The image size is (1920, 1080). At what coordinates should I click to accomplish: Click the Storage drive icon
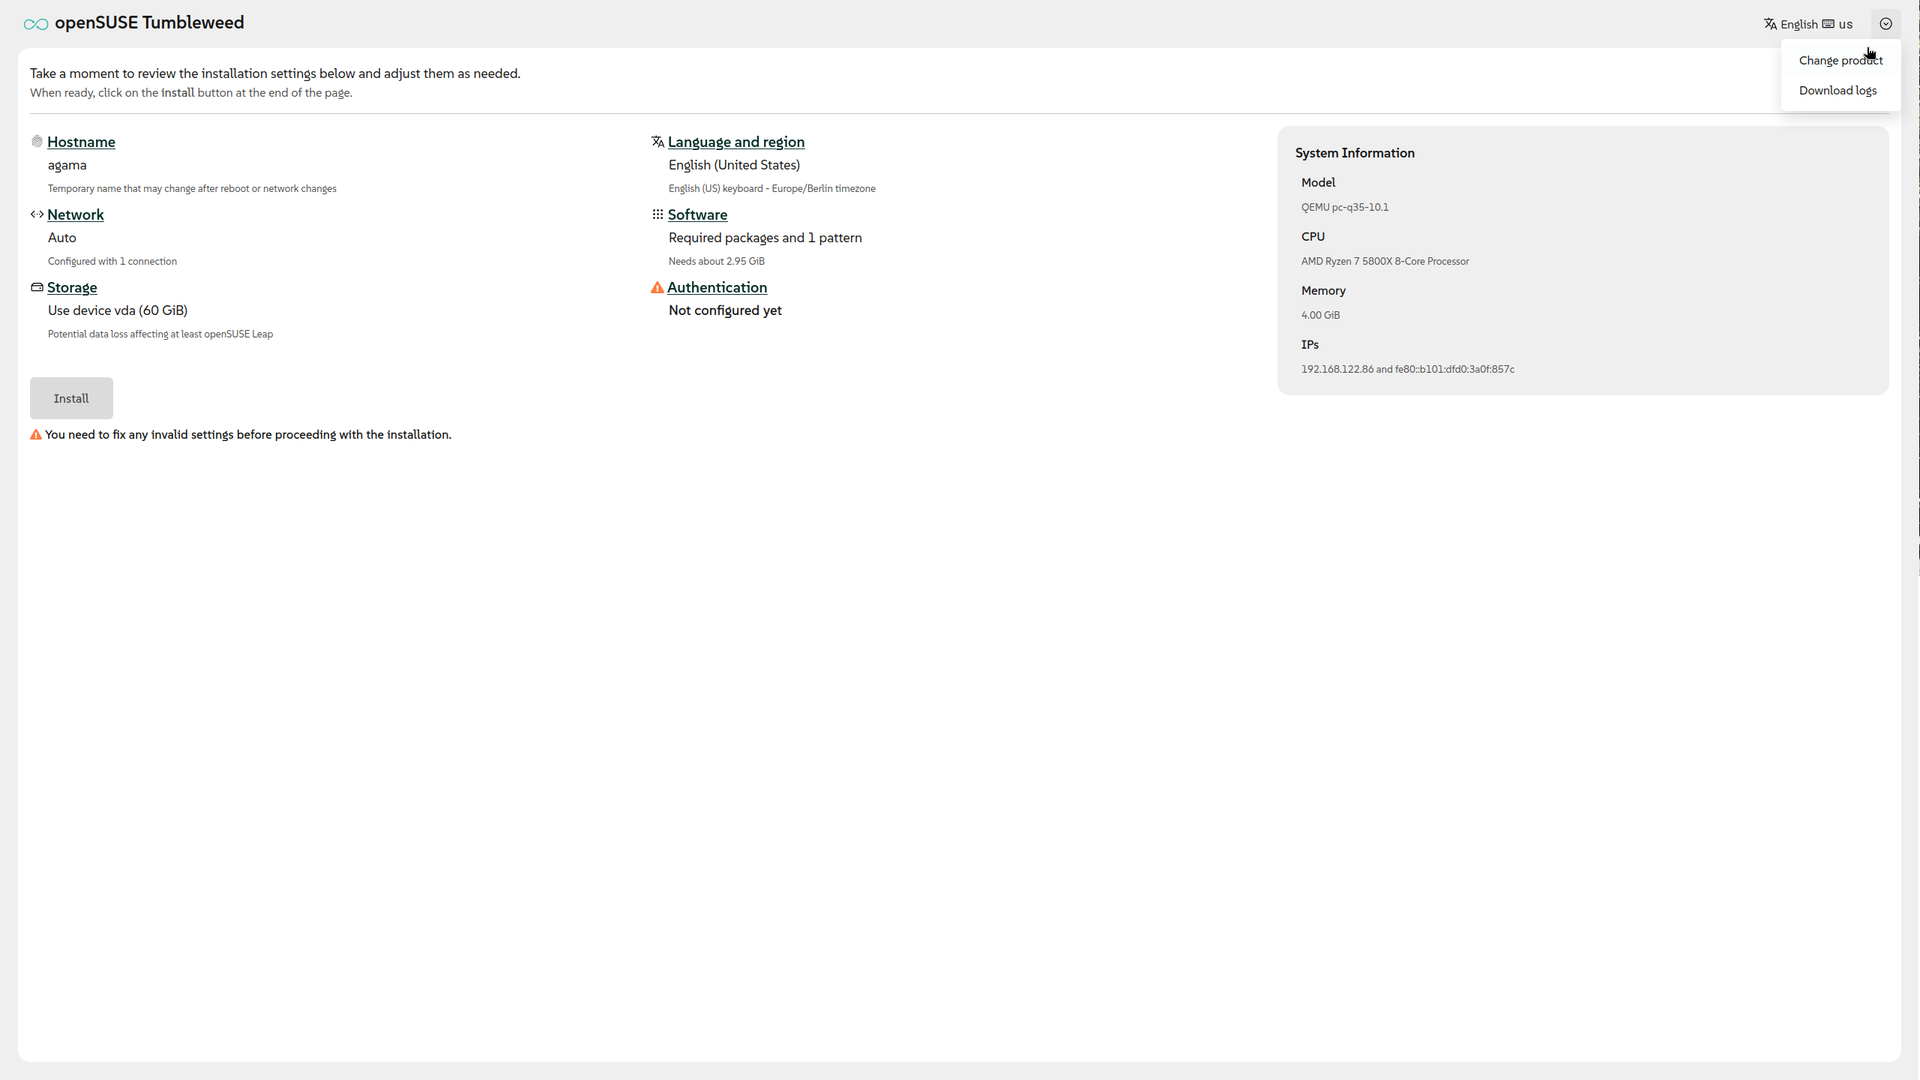pos(37,287)
